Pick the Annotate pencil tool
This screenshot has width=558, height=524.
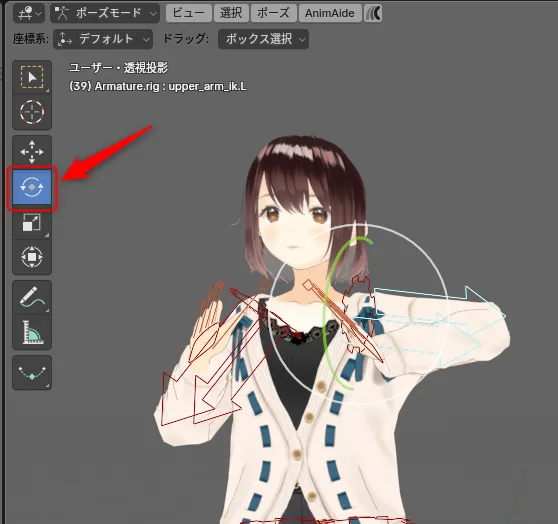coord(32,297)
